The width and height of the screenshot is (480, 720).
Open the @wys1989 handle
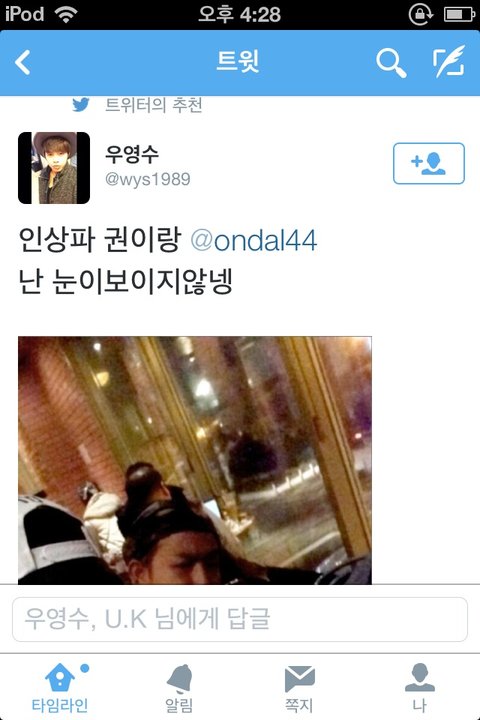click(147, 179)
